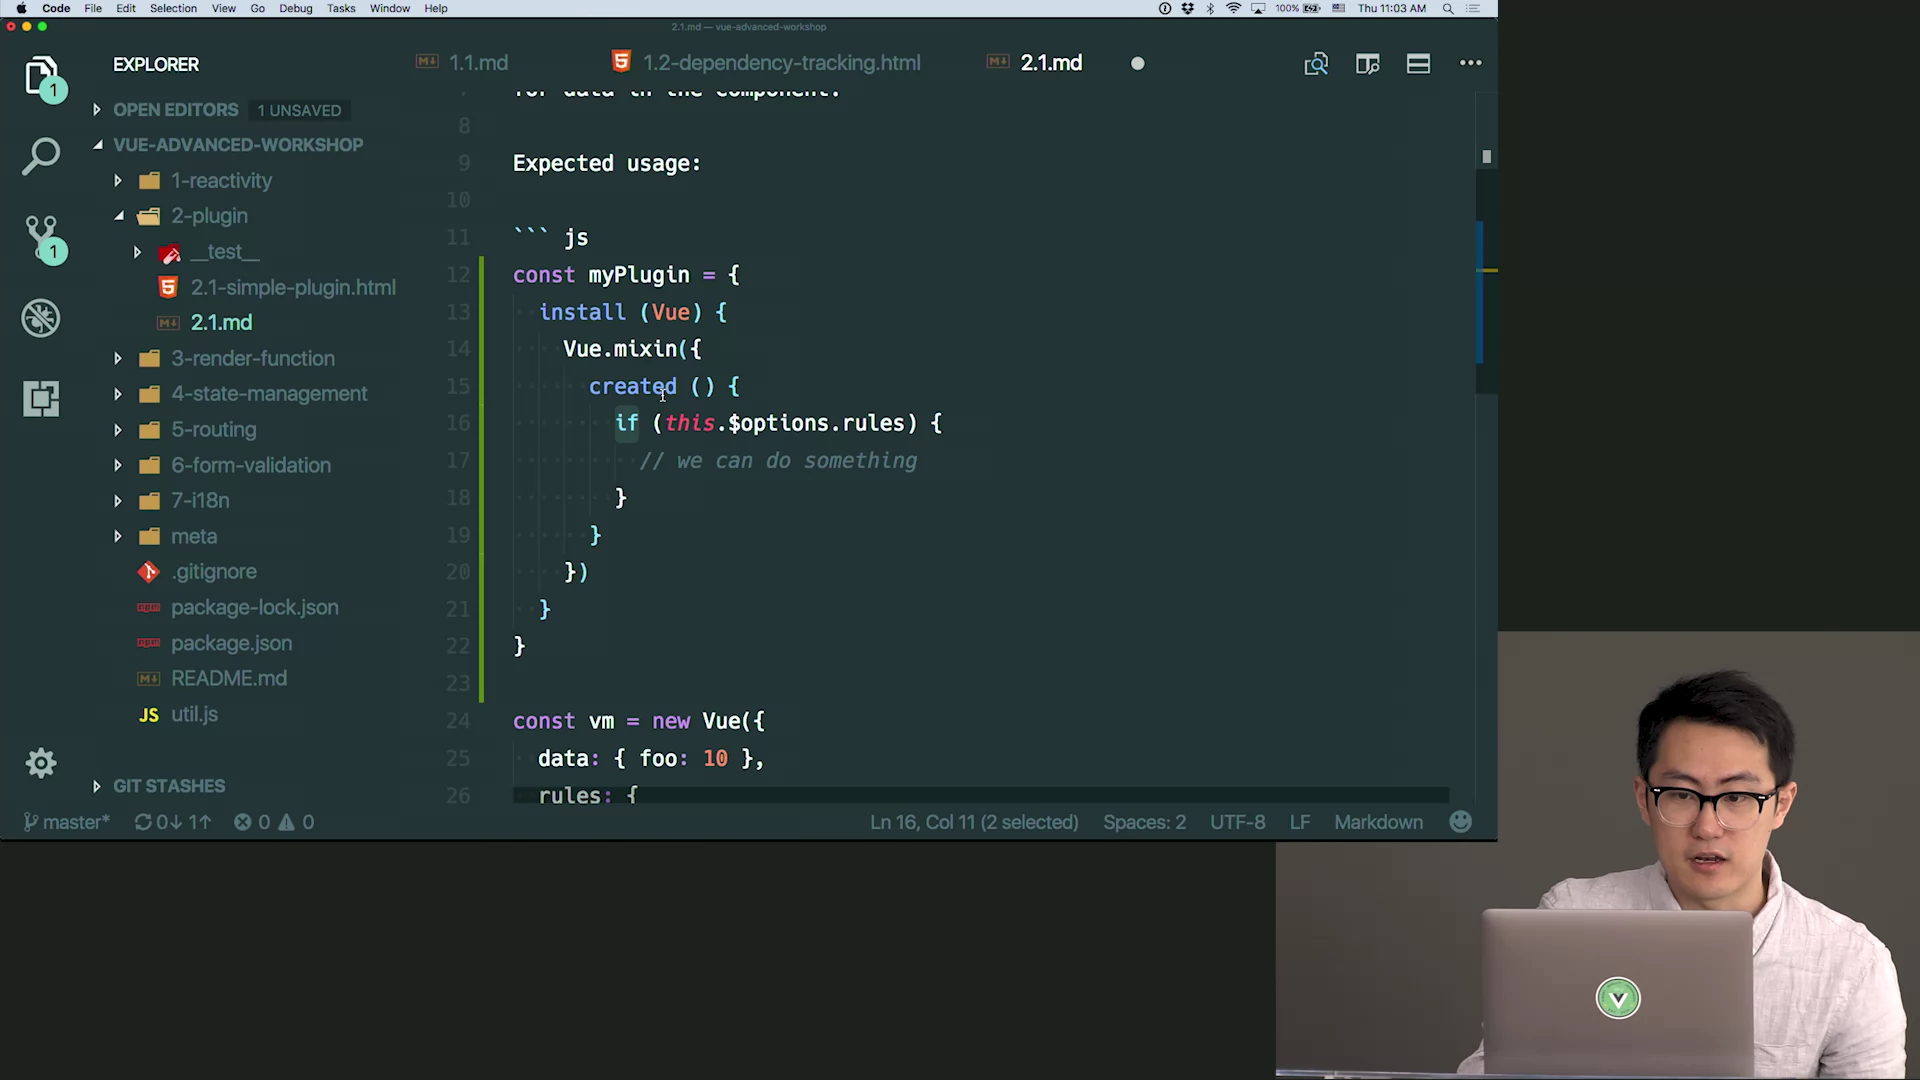Expand the 7-i18n folder
Image resolution: width=1920 pixels, height=1080 pixels.
point(118,501)
